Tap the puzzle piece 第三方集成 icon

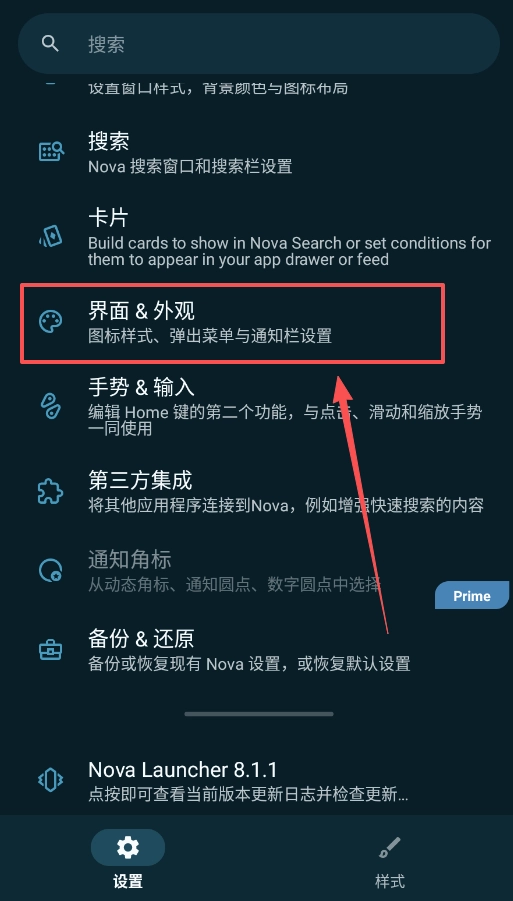pyautogui.click(x=51, y=492)
